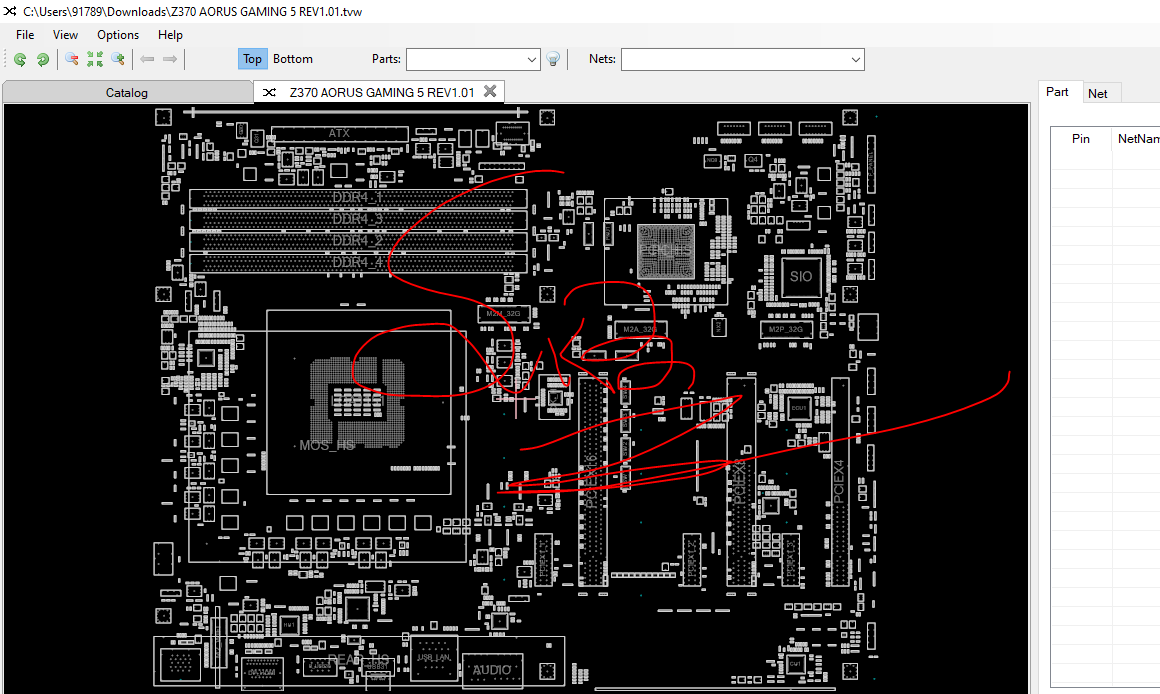1160x694 pixels.
Task: Switch to the Bottom side view
Action: coord(293,59)
